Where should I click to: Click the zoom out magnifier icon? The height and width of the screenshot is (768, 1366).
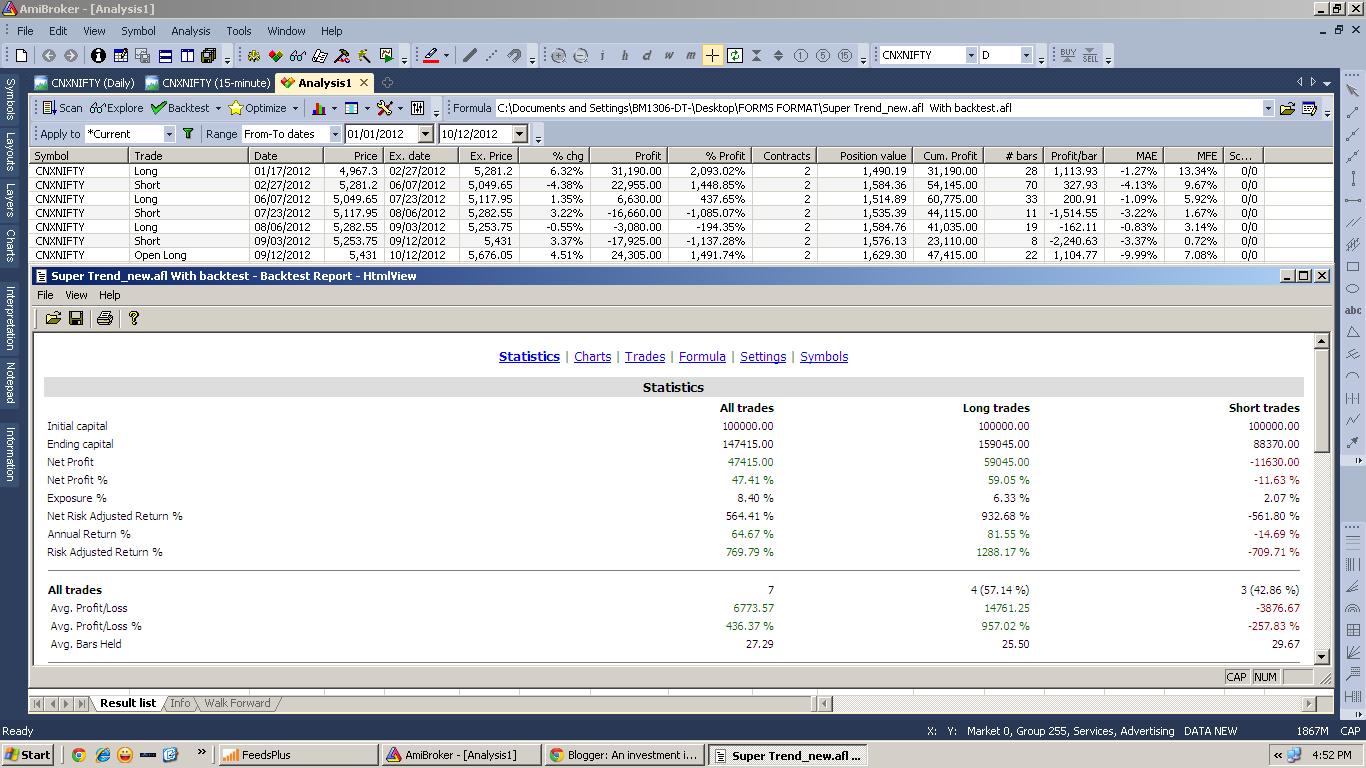point(580,56)
